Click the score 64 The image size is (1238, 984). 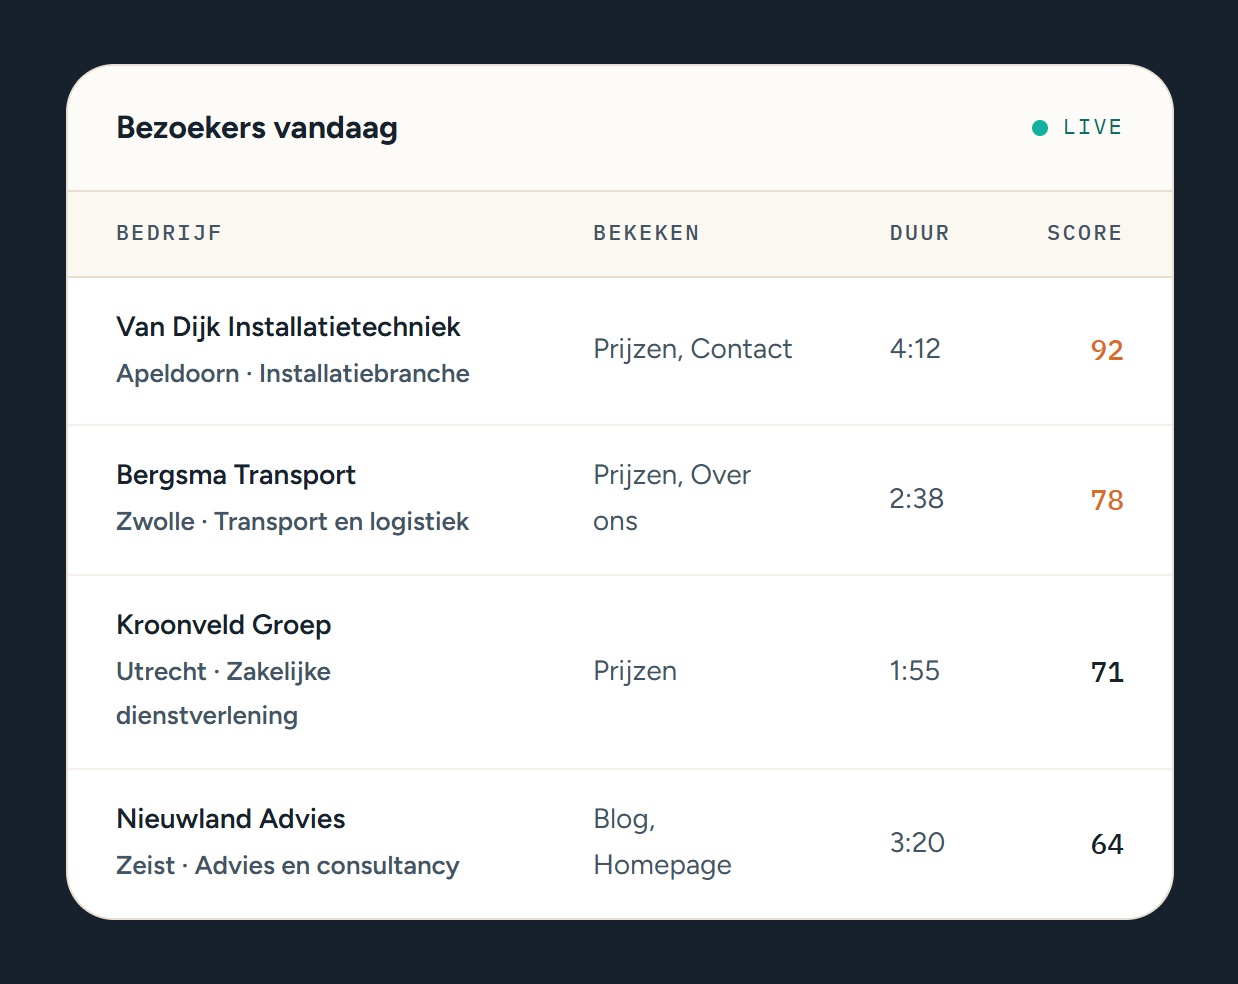[1107, 844]
